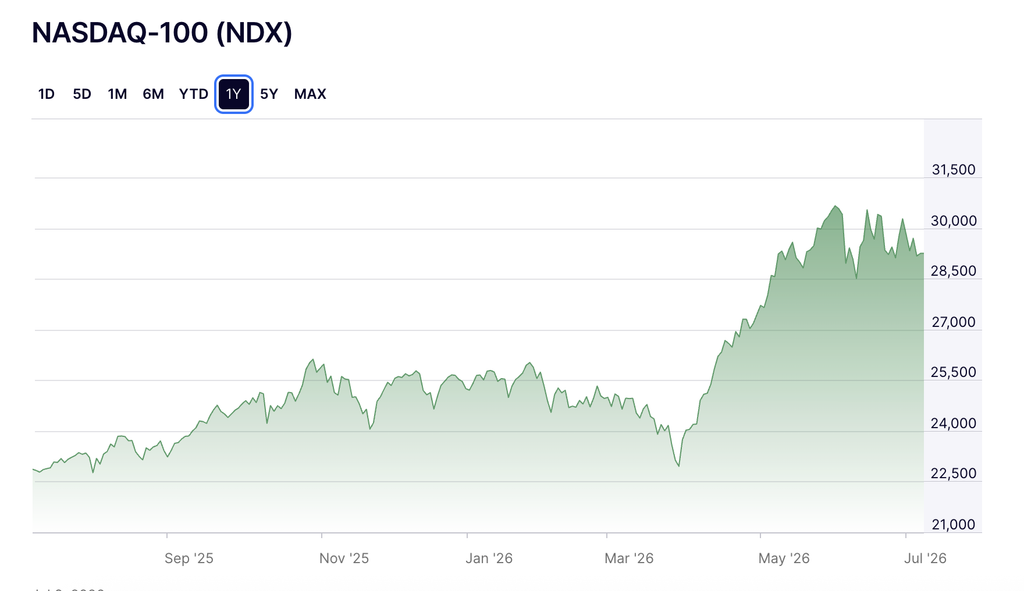Switch to YTD chart view

tap(193, 94)
